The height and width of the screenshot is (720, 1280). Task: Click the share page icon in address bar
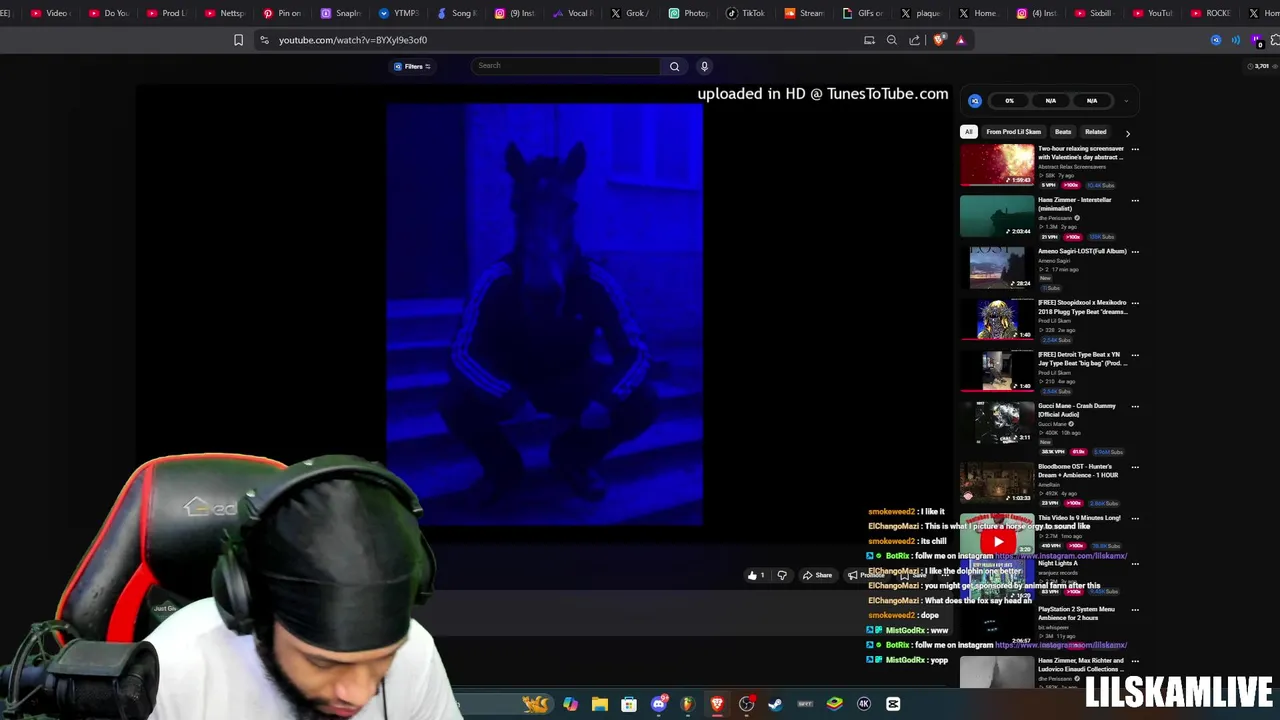(914, 40)
